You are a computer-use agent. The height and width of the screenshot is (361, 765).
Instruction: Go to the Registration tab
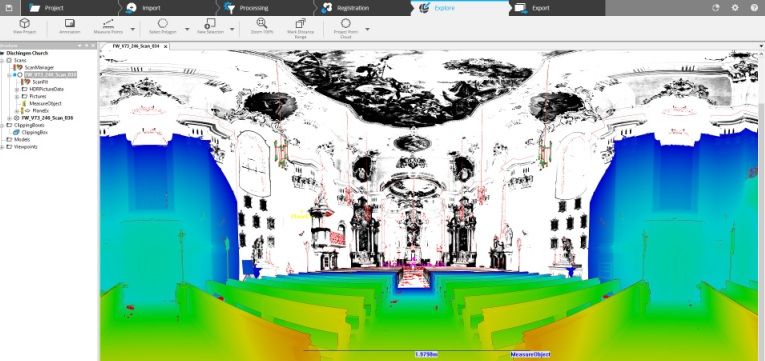click(x=361, y=8)
